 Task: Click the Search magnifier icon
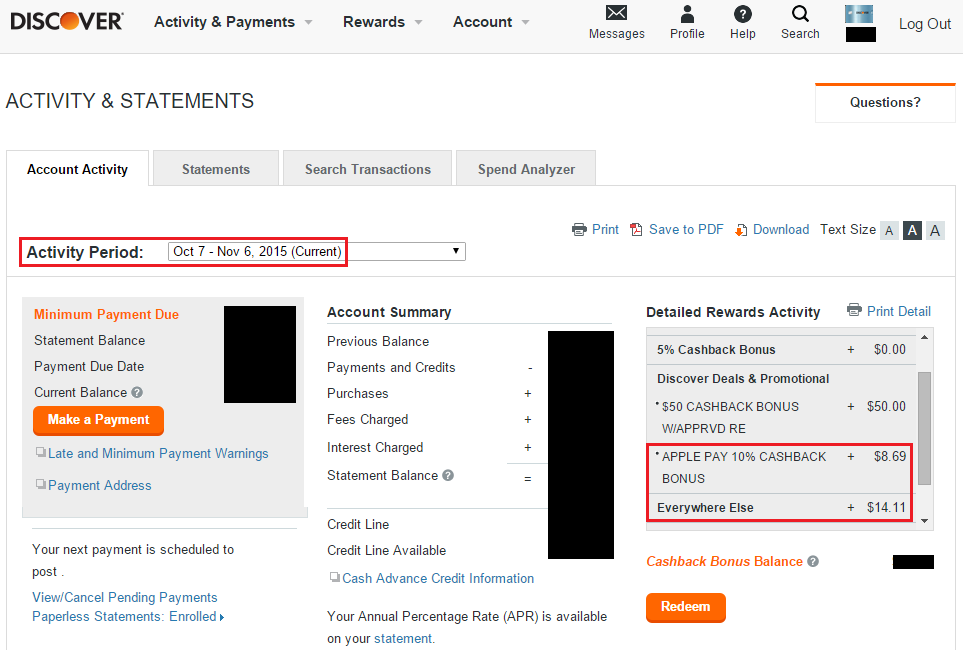800,14
